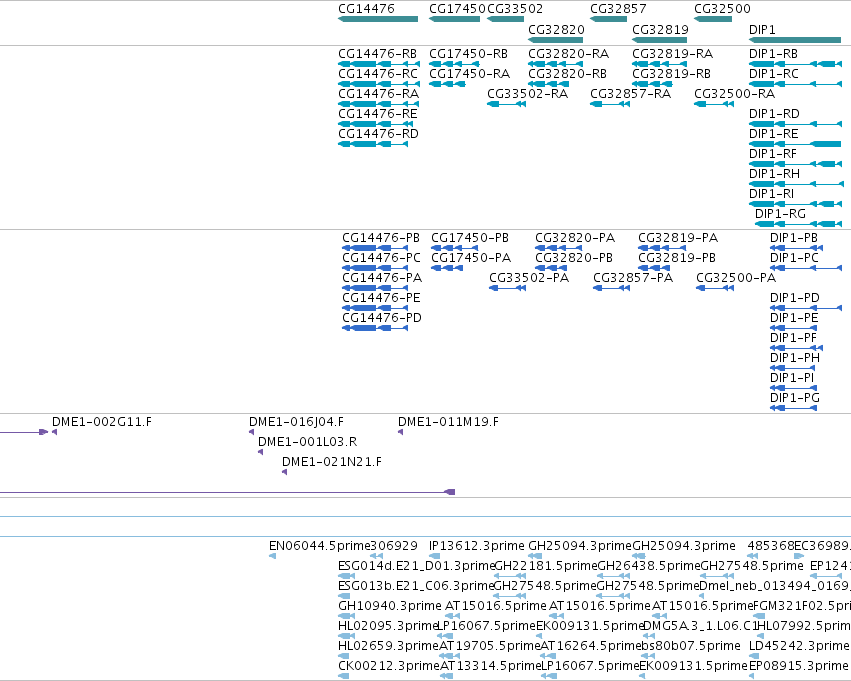The width and height of the screenshot is (851, 681).
Task: Select the CG17450 gene label in top track
Action: click(x=458, y=9)
